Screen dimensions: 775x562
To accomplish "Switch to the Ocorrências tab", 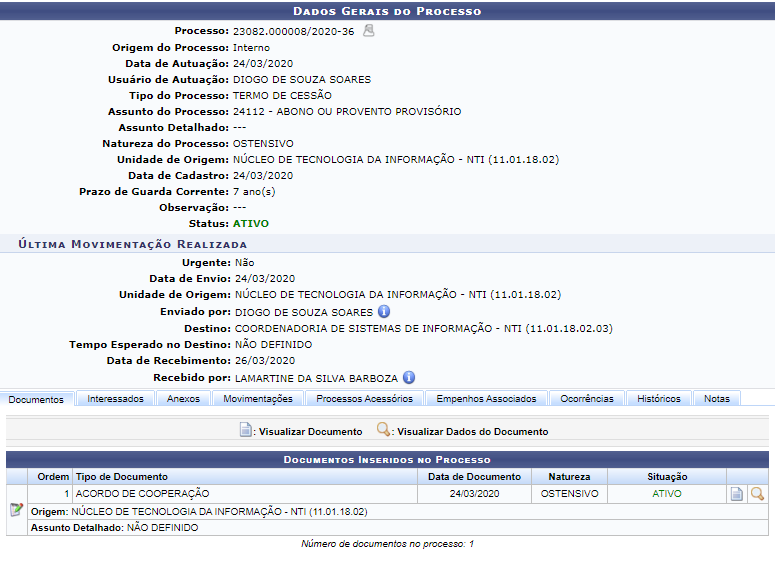I will 587,399.
